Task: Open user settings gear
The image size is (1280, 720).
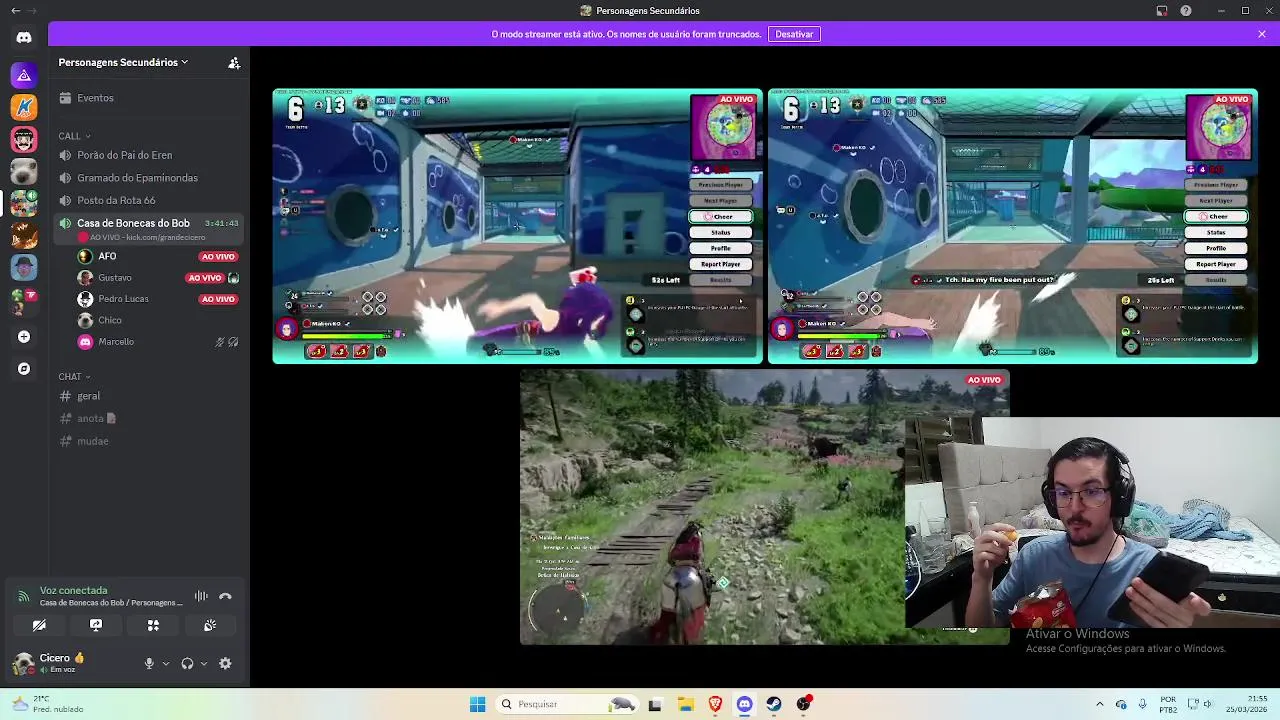Action: tap(225, 663)
